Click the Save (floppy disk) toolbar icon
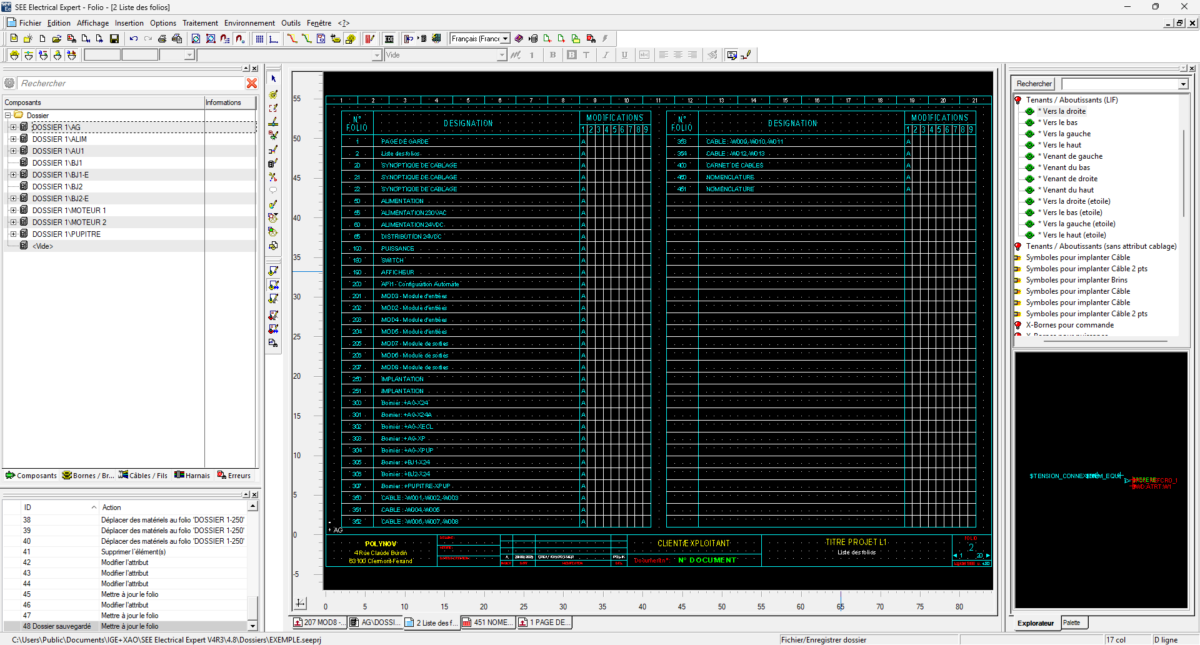The image size is (1200, 645). click(x=114, y=38)
